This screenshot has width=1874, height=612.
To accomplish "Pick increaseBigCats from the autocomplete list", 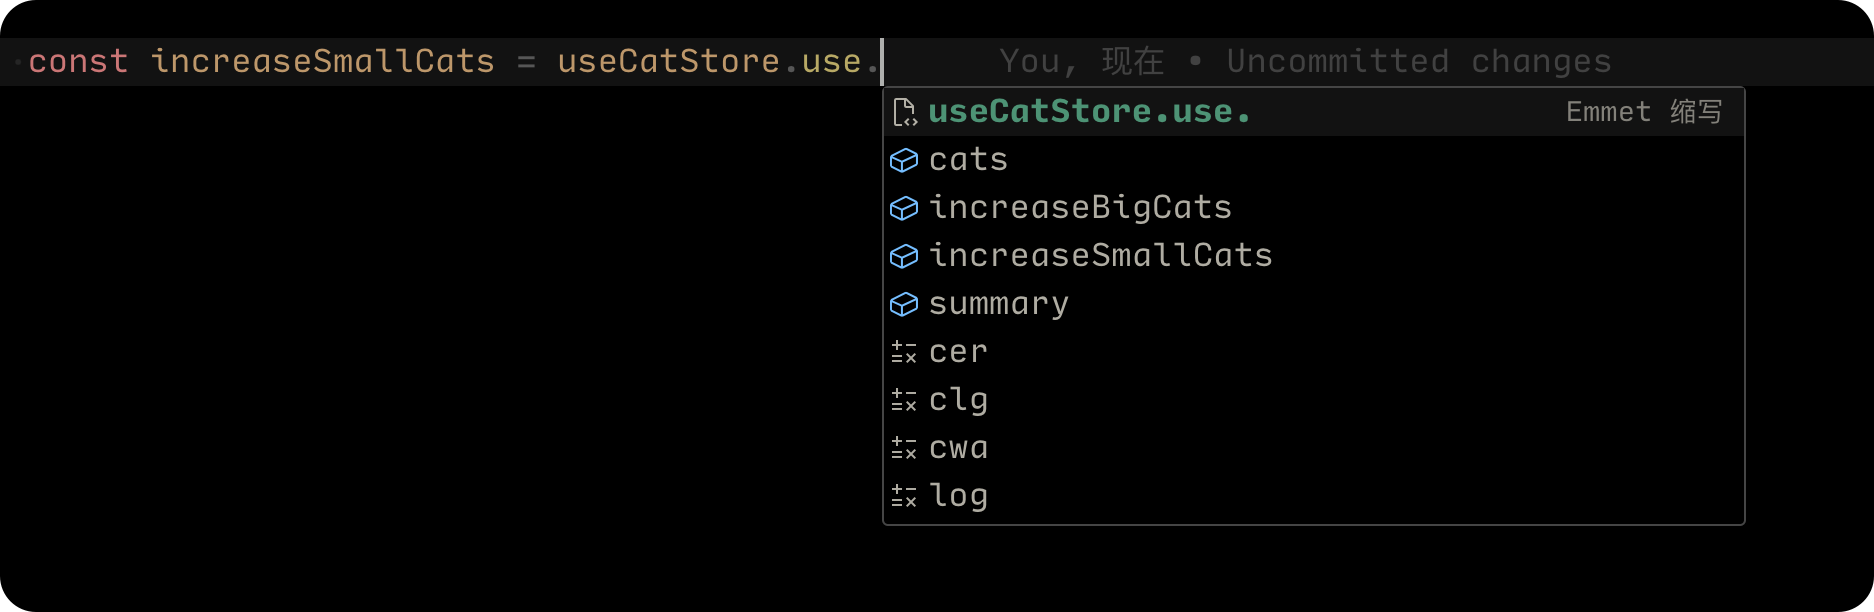I will coord(1080,208).
